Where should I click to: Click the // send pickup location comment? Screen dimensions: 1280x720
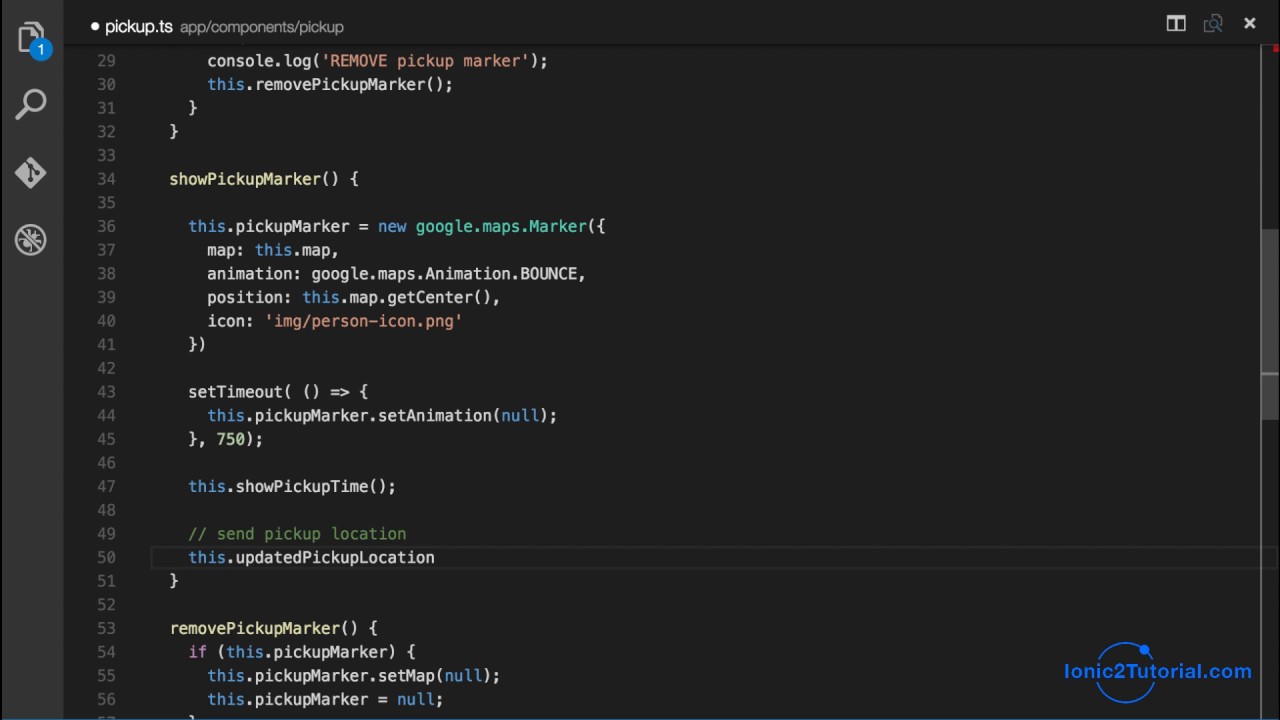[x=297, y=534]
